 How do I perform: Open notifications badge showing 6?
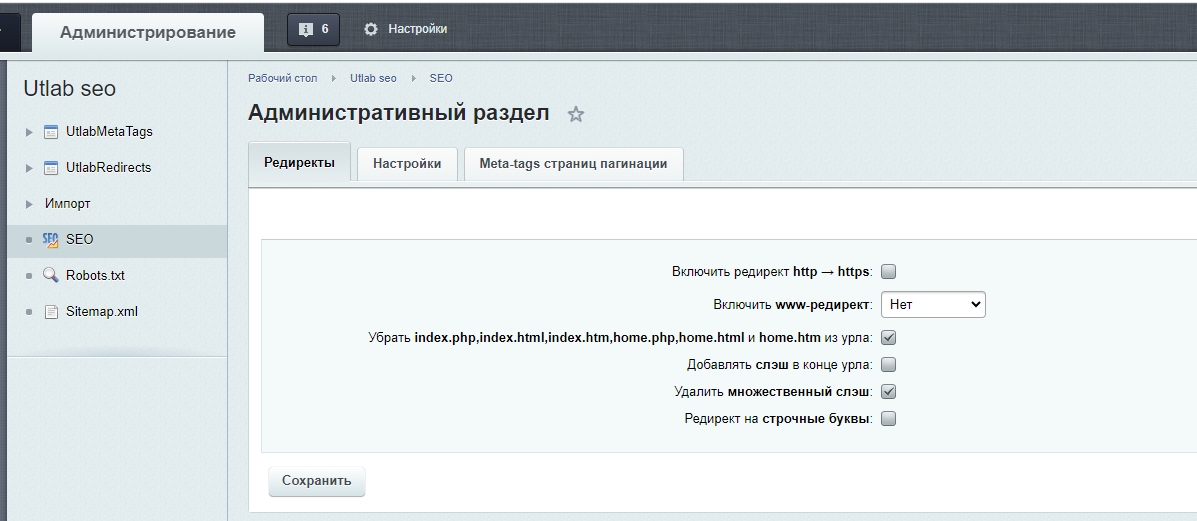(314, 29)
